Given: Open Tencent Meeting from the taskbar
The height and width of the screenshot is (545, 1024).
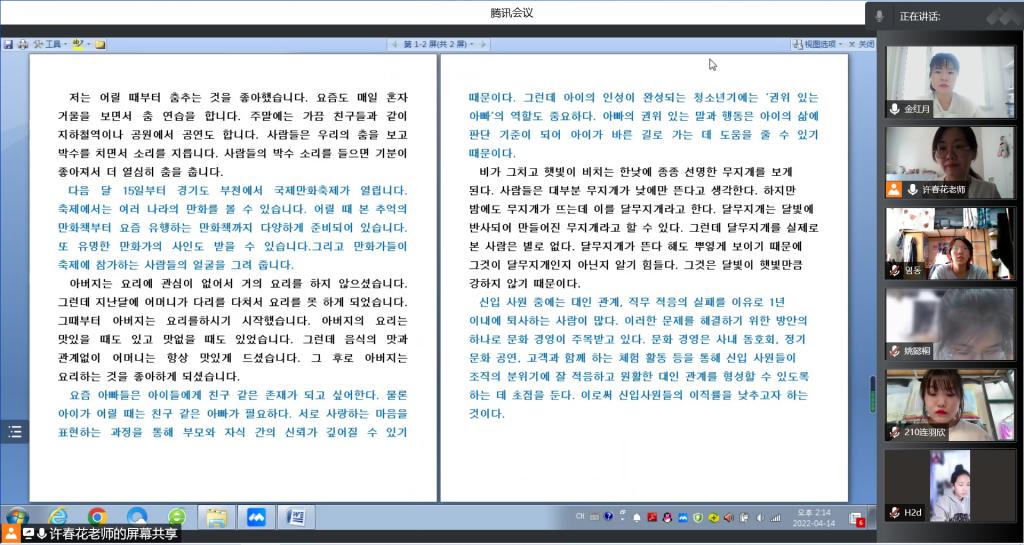Looking at the screenshot, I should tap(256, 517).
